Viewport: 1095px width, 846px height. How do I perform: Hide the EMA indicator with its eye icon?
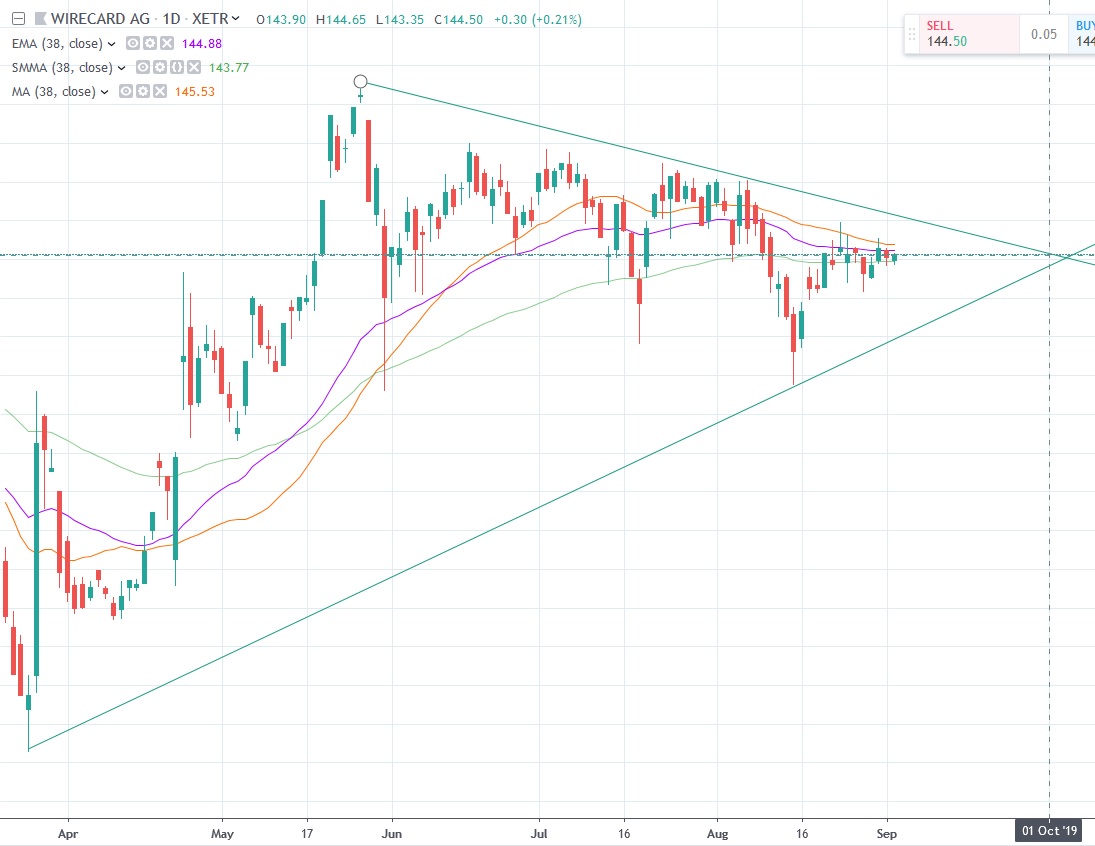pyautogui.click(x=132, y=43)
